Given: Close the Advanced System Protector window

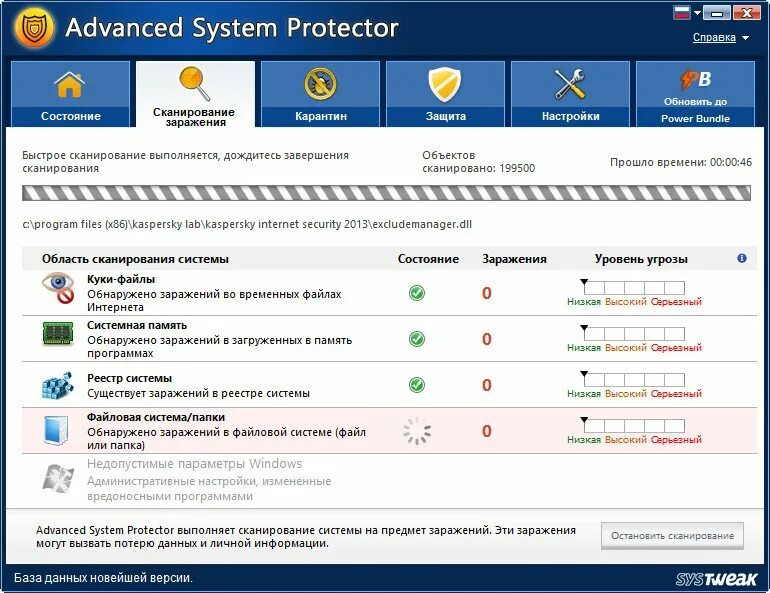Looking at the screenshot, I should [x=746, y=13].
